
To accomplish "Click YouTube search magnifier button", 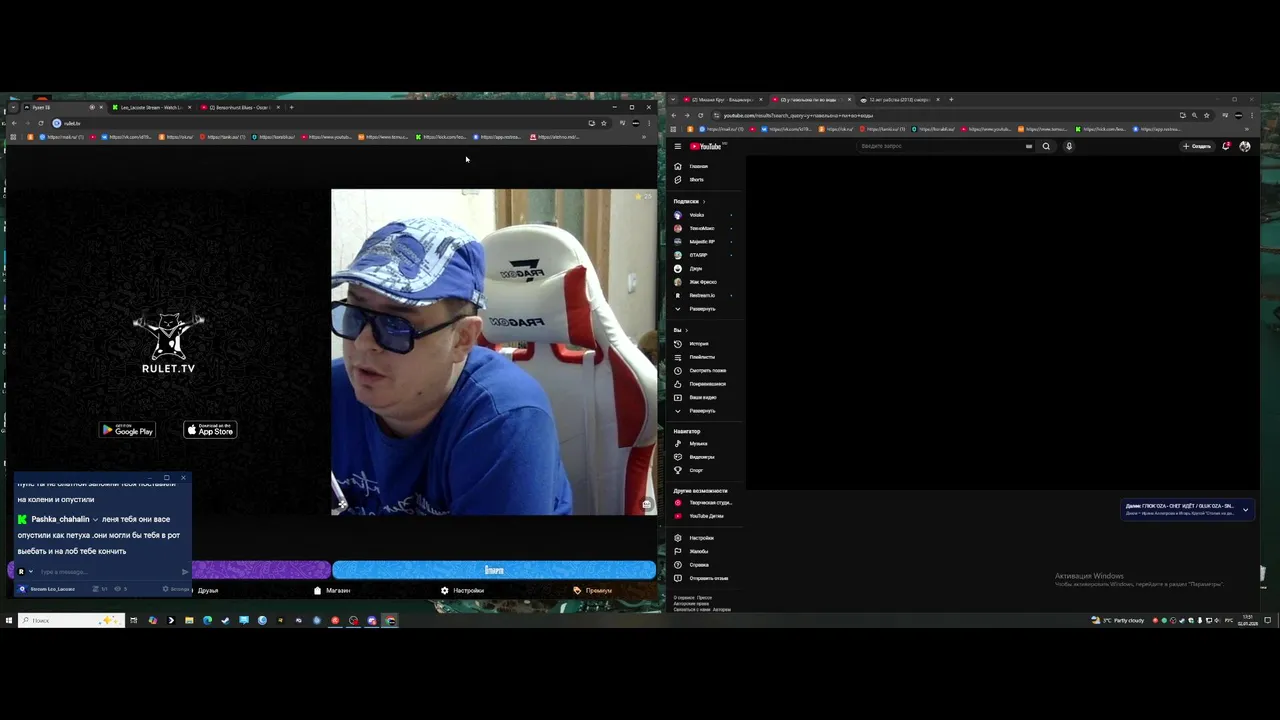I will point(1046,146).
